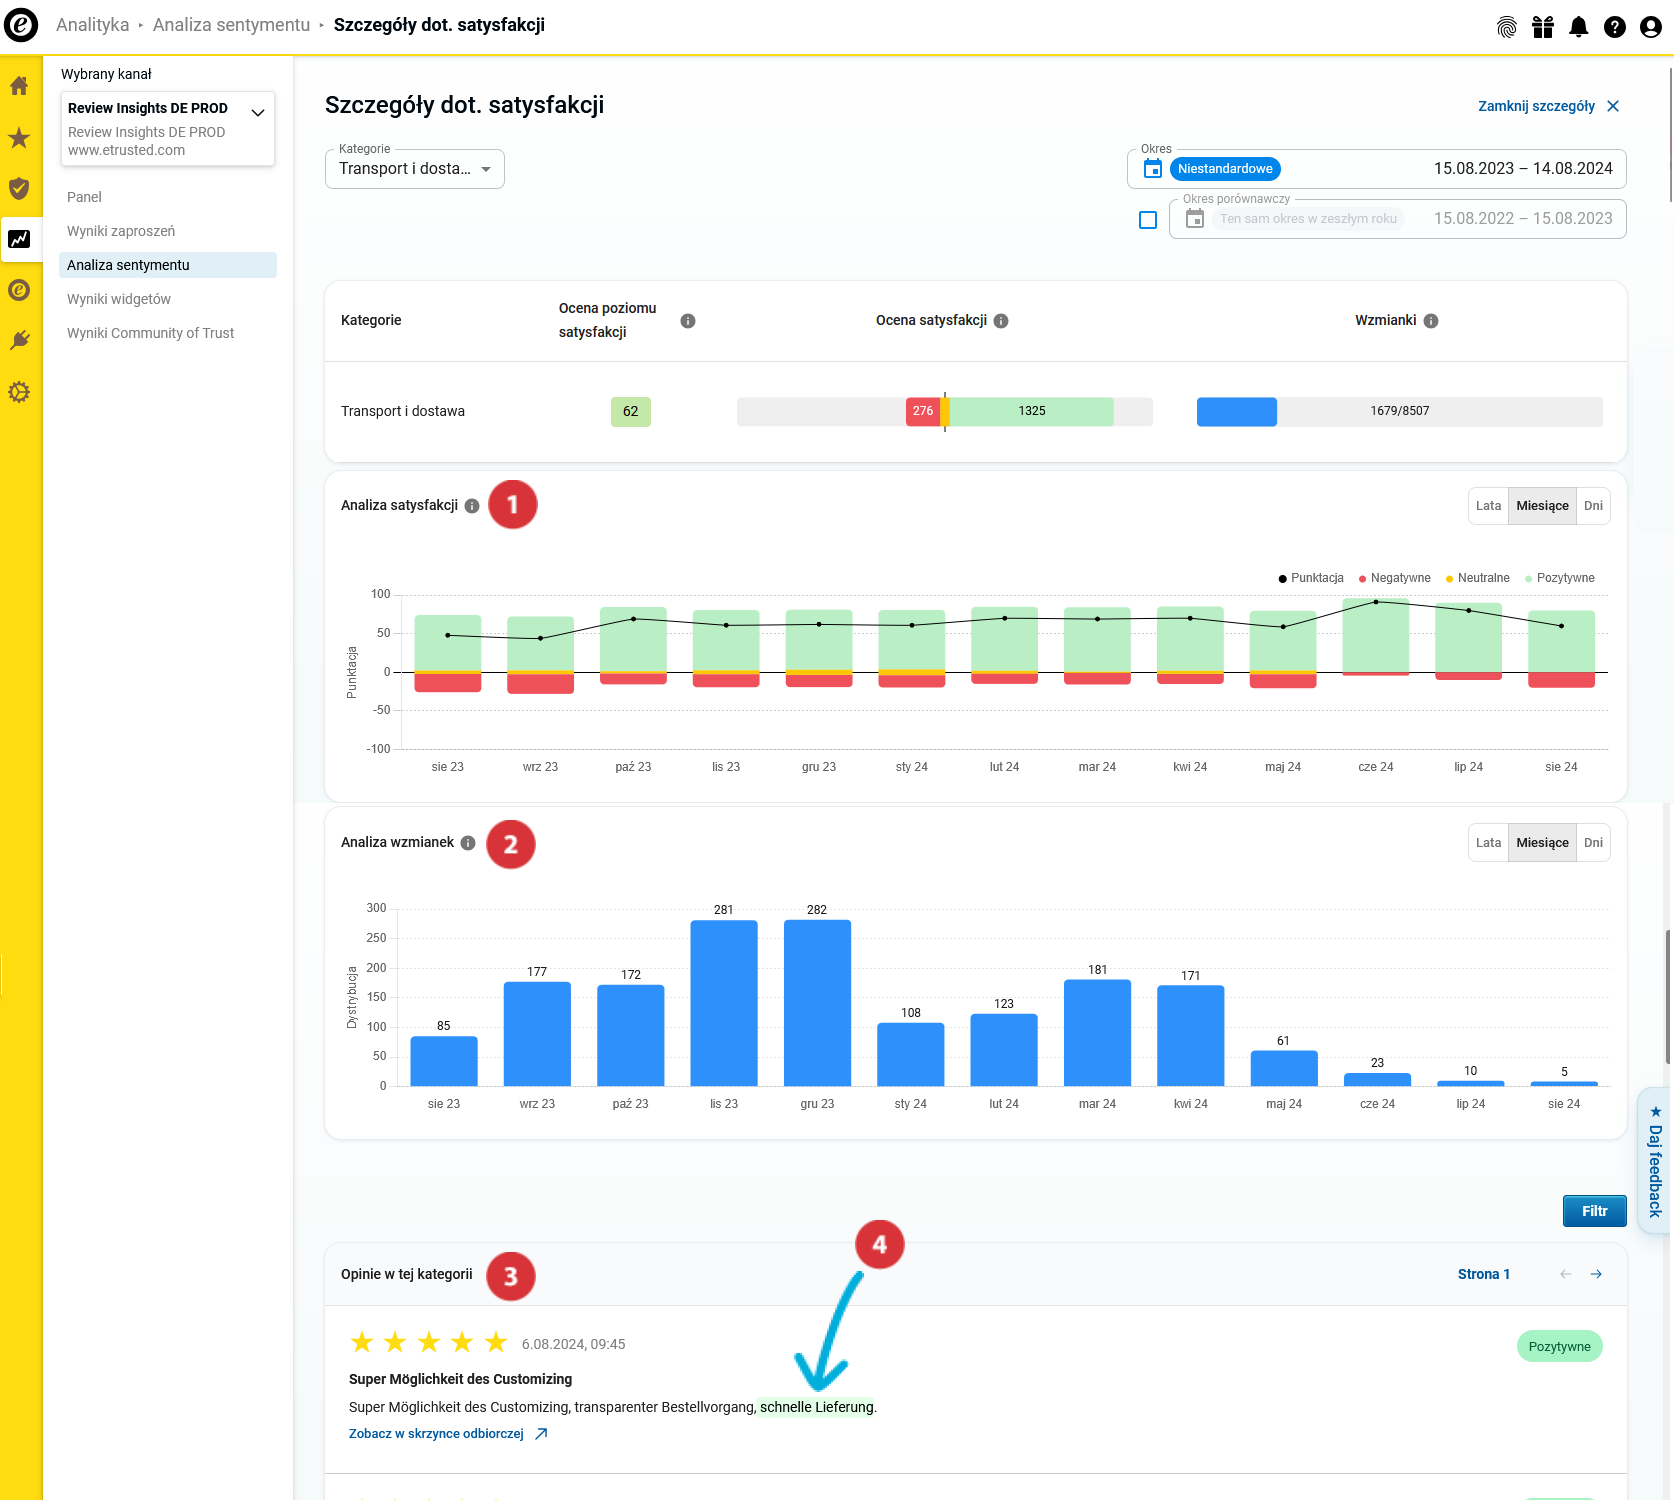
Task: Open the settings gear in the sidebar
Action: coord(19,392)
